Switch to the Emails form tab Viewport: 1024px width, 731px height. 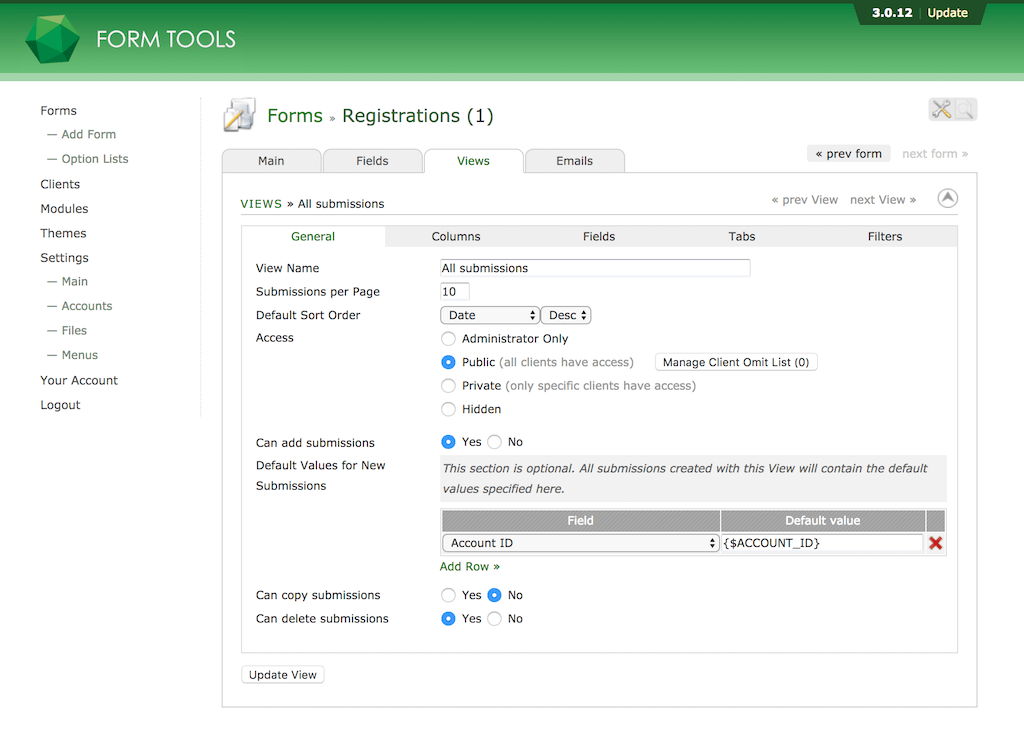(x=575, y=161)
